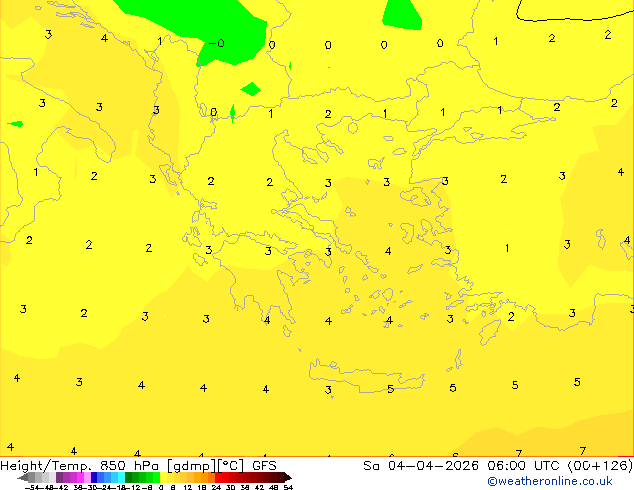Click the small green diamond patch on the map

click(251, 89)
